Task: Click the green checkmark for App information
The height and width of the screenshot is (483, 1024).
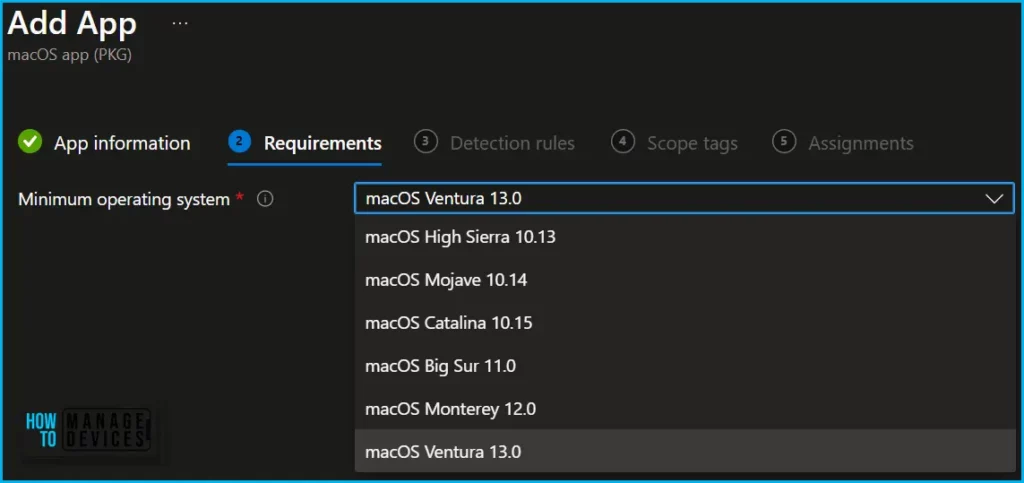Action: tap(29, 141)
